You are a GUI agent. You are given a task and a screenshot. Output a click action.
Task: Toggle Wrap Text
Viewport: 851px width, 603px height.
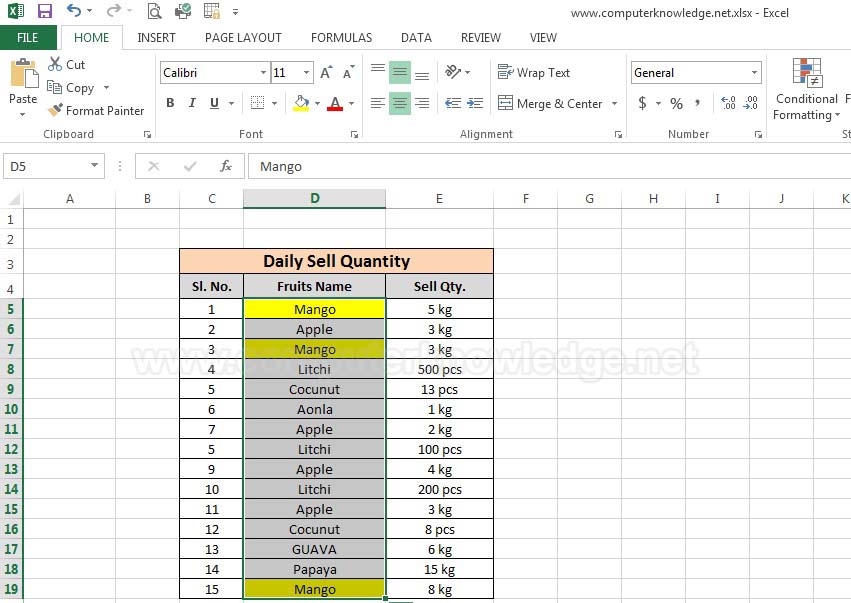click(534, 72)
